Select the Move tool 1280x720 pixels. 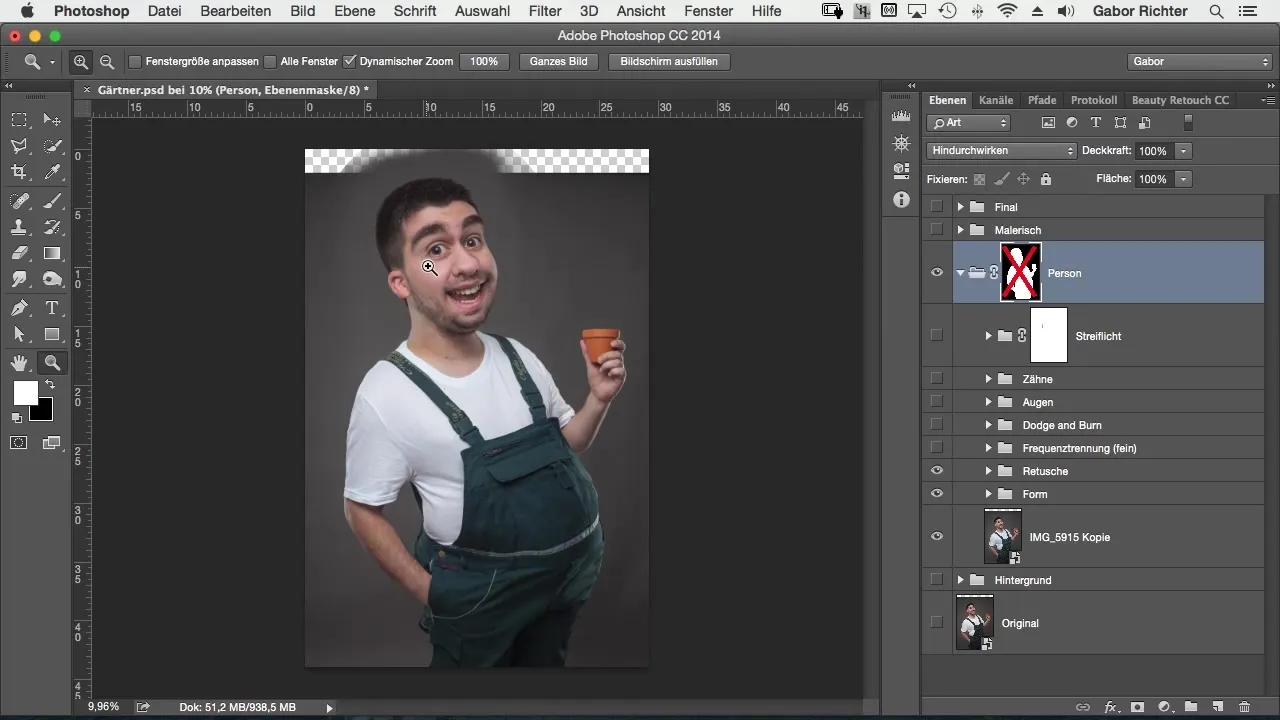(x=53, y=120)
